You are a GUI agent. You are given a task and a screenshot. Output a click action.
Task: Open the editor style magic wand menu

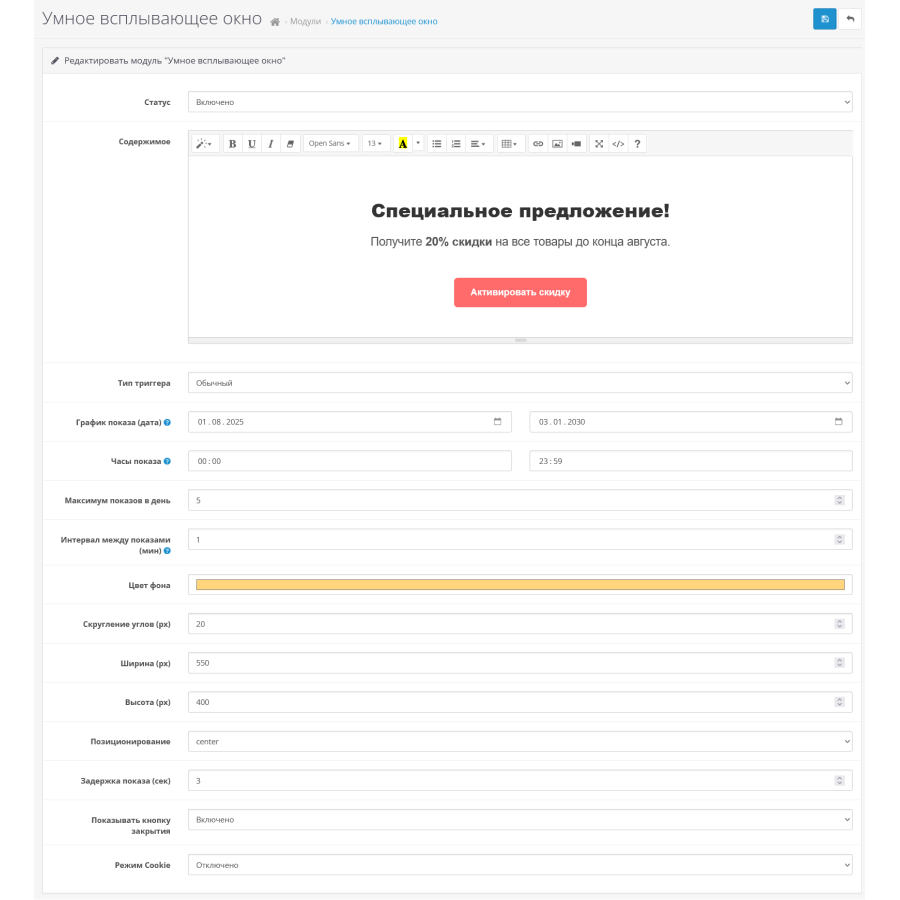204,143
